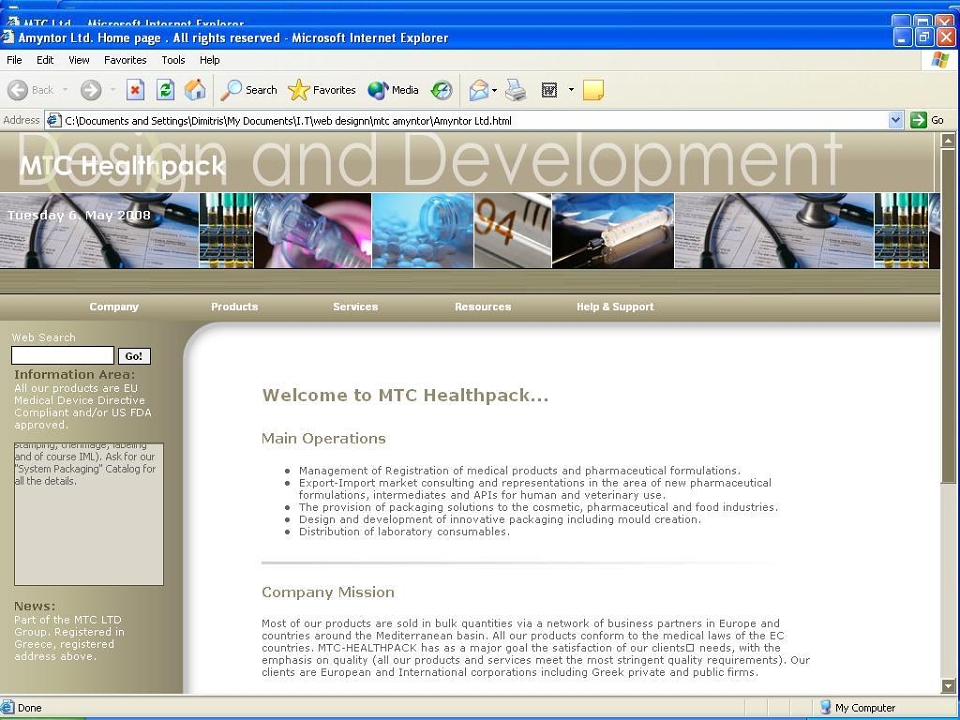
Task: Click the Mail envelope icon
Action: pyautogui.click(x=479, y=91)
